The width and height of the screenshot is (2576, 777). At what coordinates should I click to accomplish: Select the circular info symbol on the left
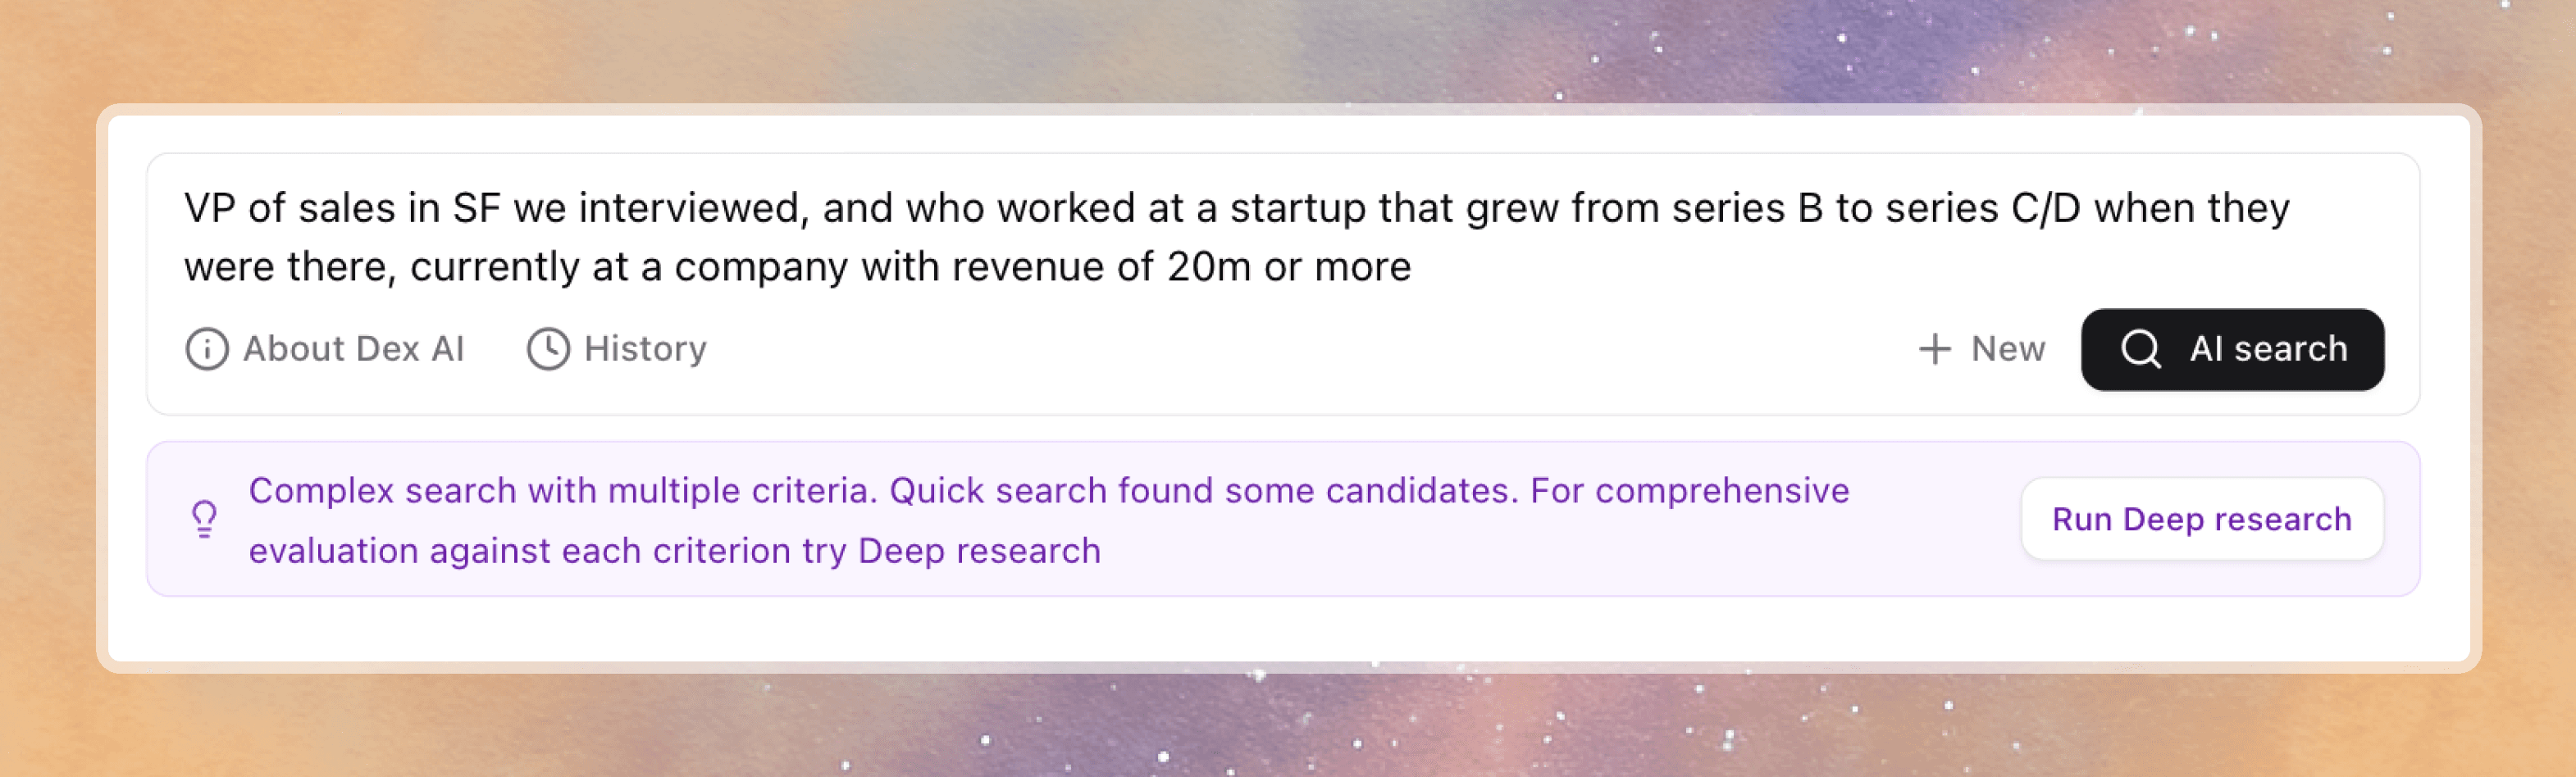(207, 349)
